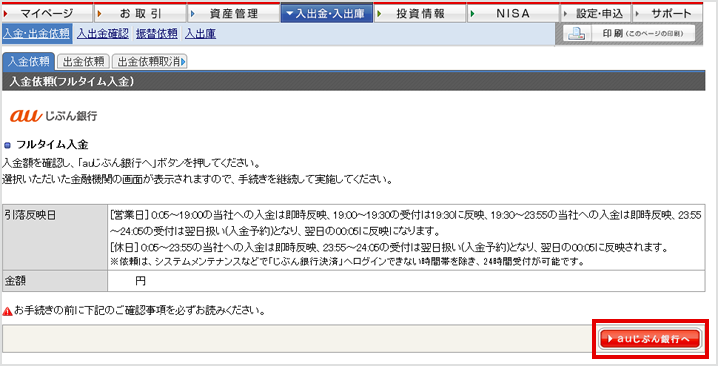718x366 pixels.
Task: Select the 入金依頼 tab
Action: click(x=28, y=61)
